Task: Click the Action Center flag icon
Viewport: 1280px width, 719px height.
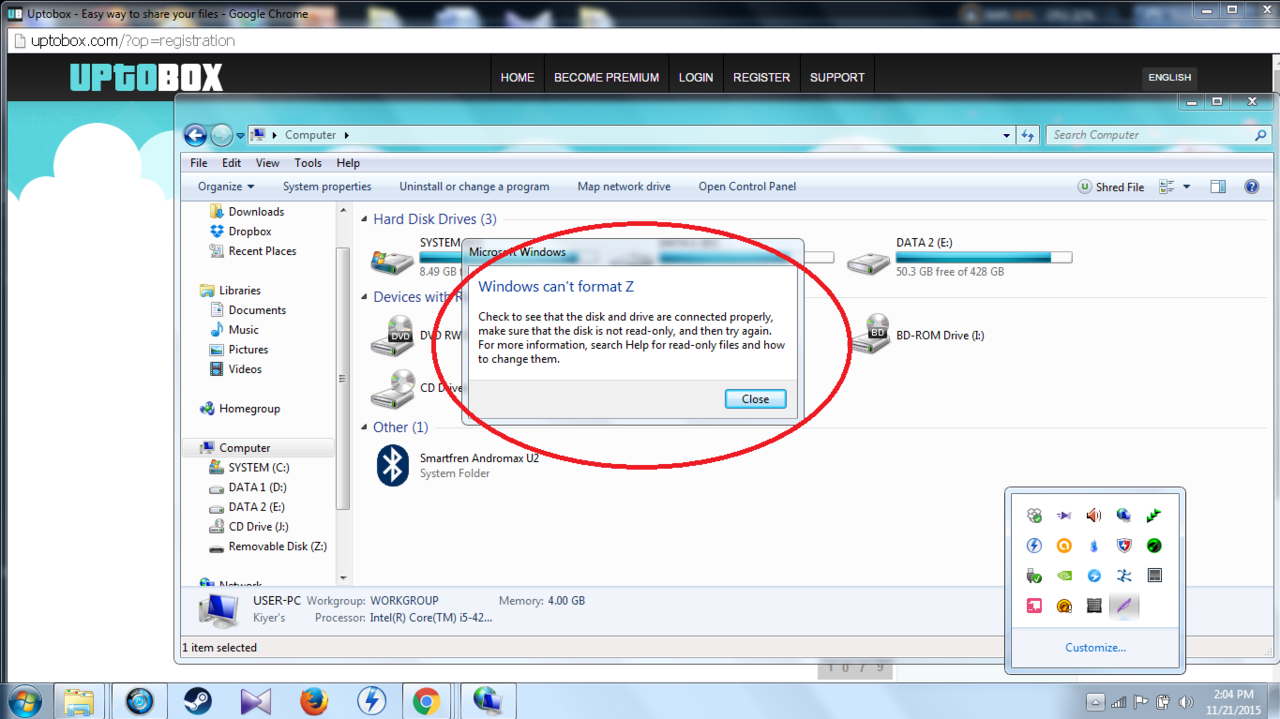Action: [x=1141, y=702]
